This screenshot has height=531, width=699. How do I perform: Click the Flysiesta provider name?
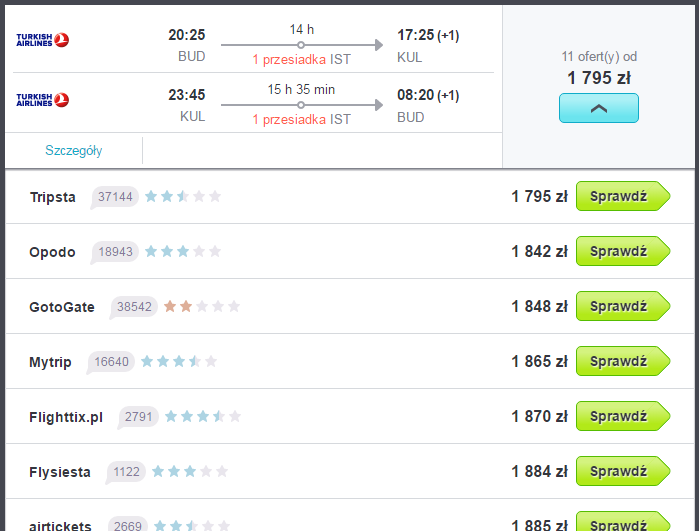pyautogui.click(x=60, y=472)
